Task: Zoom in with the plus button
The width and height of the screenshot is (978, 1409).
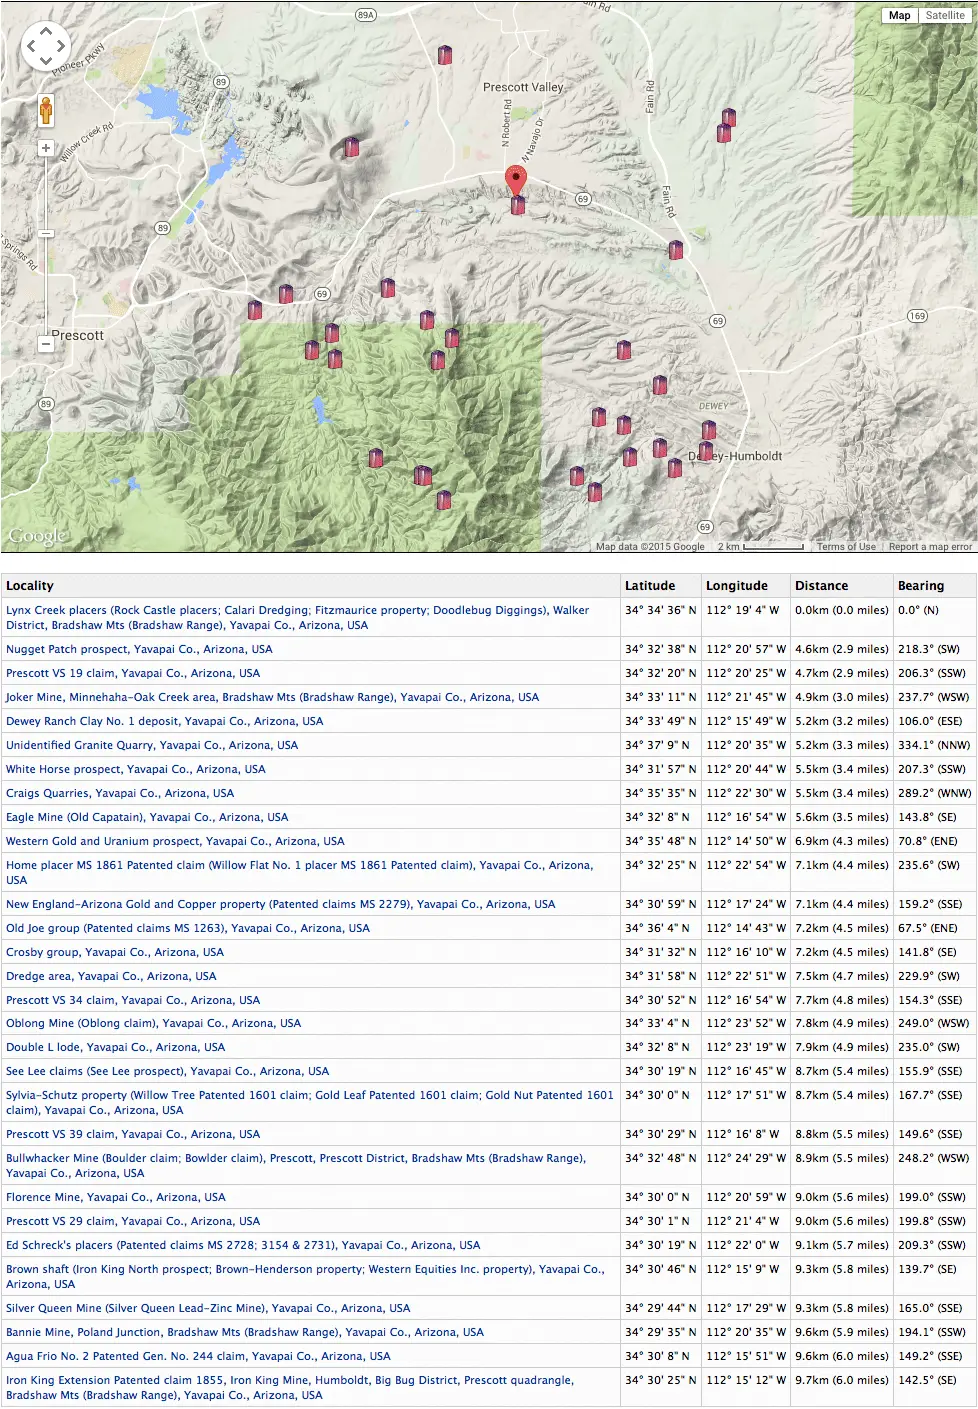Action: [45, 148]
